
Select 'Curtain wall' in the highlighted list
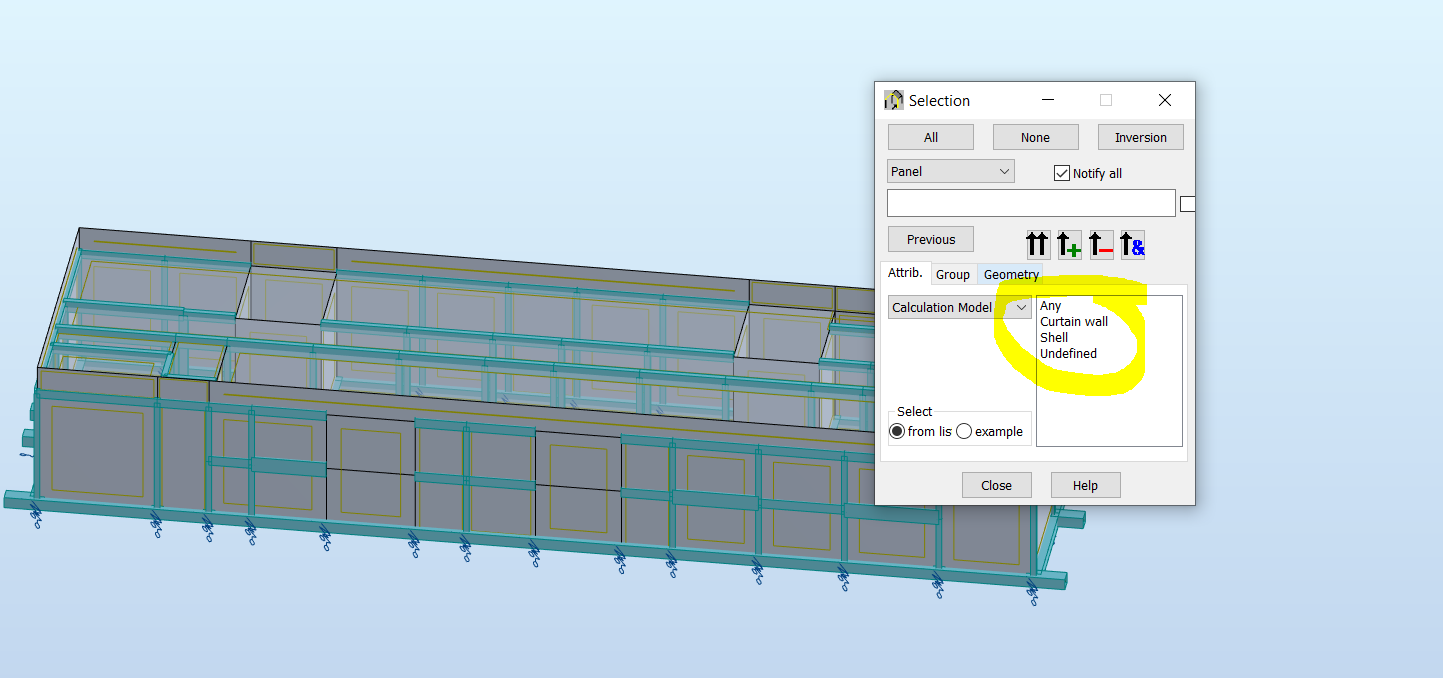point(1074,321)
